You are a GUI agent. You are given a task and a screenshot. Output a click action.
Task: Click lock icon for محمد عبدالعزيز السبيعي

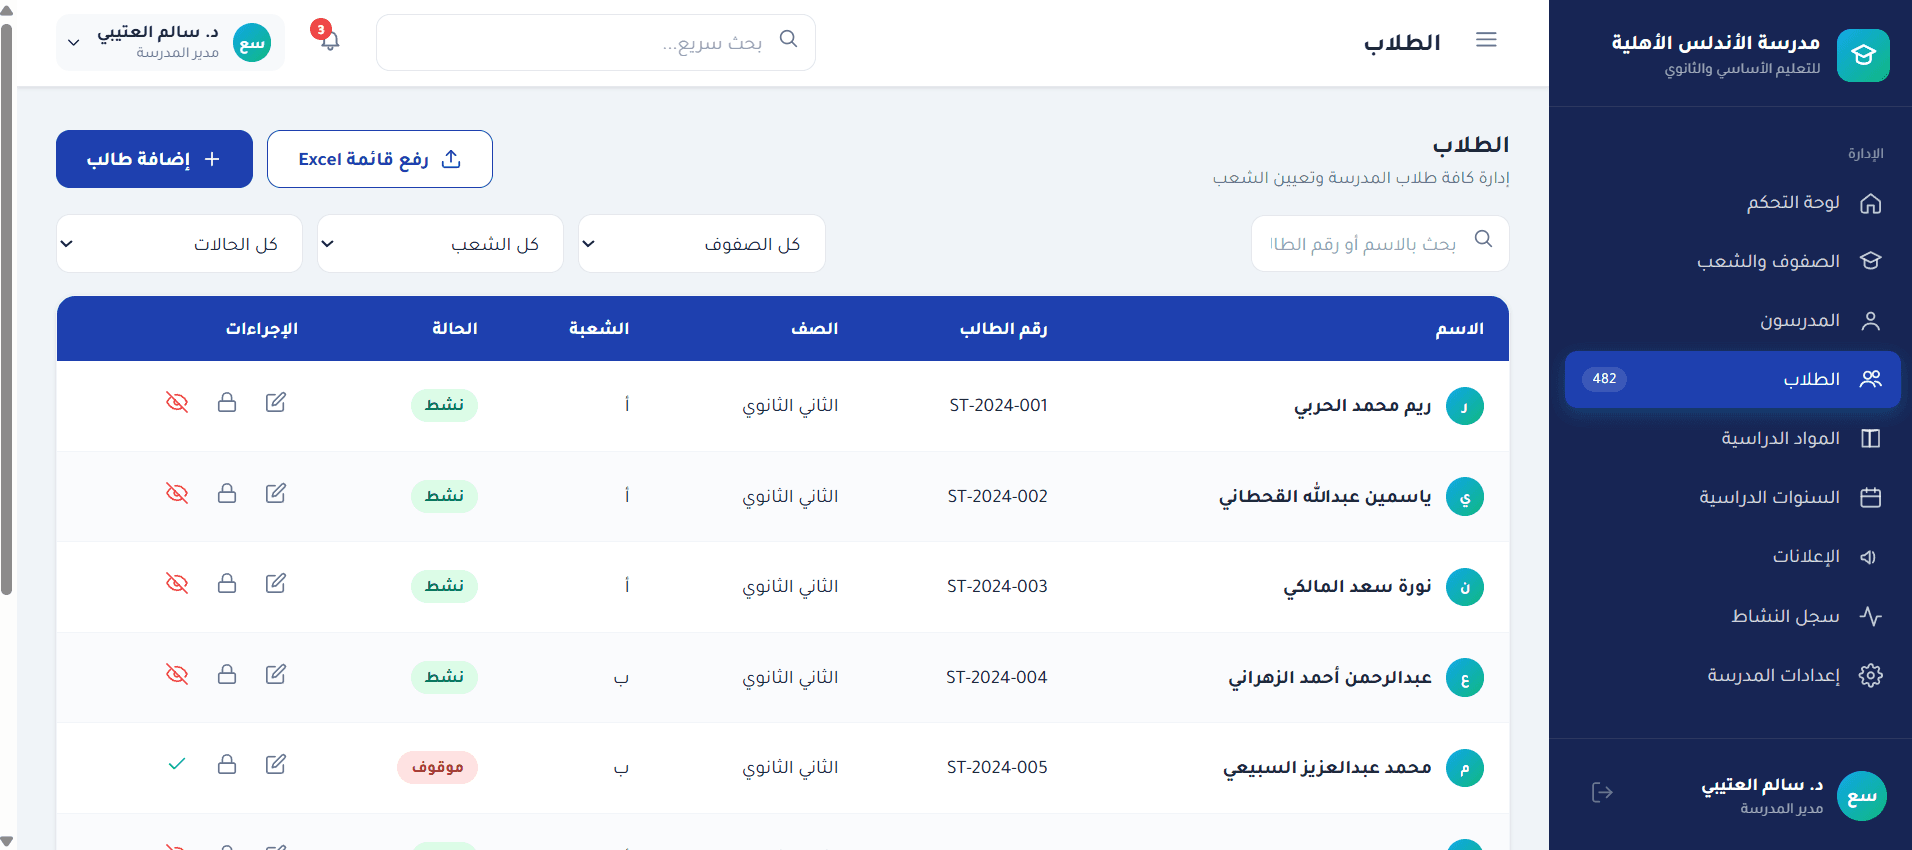[227, 764]
